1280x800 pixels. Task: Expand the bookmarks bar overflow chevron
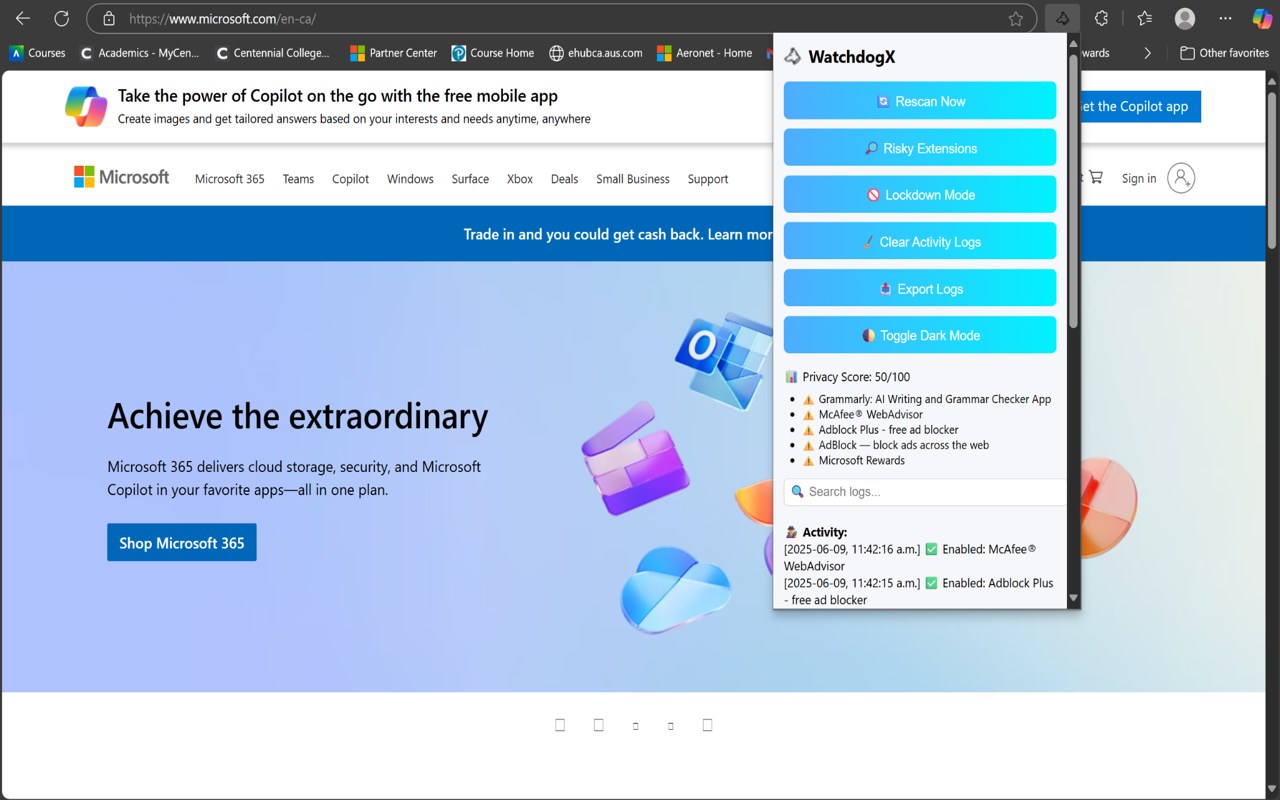1147,53
